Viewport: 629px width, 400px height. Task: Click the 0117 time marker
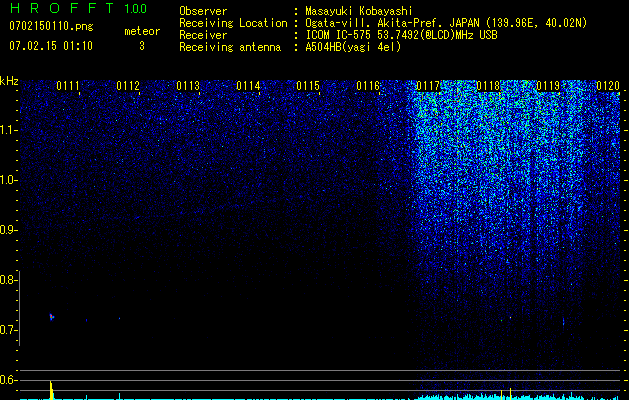tap(428, 86)
